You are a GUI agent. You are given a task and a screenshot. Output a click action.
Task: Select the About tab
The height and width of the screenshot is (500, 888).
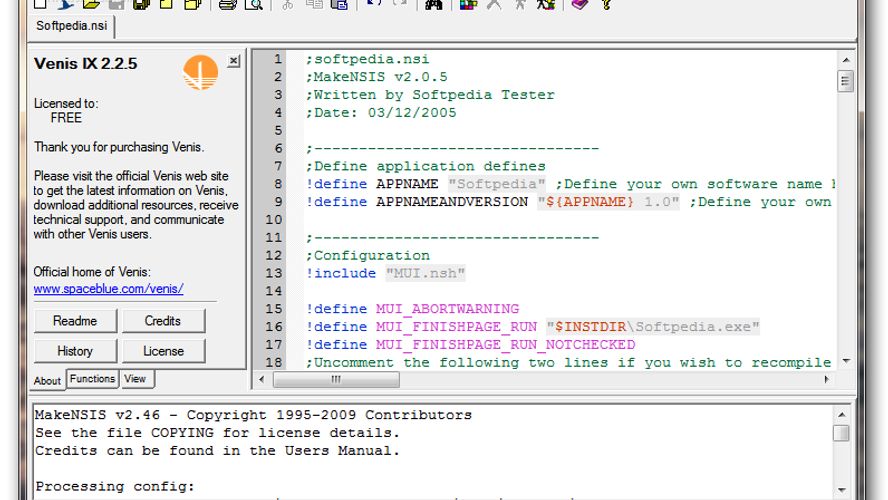pos(47,381)
